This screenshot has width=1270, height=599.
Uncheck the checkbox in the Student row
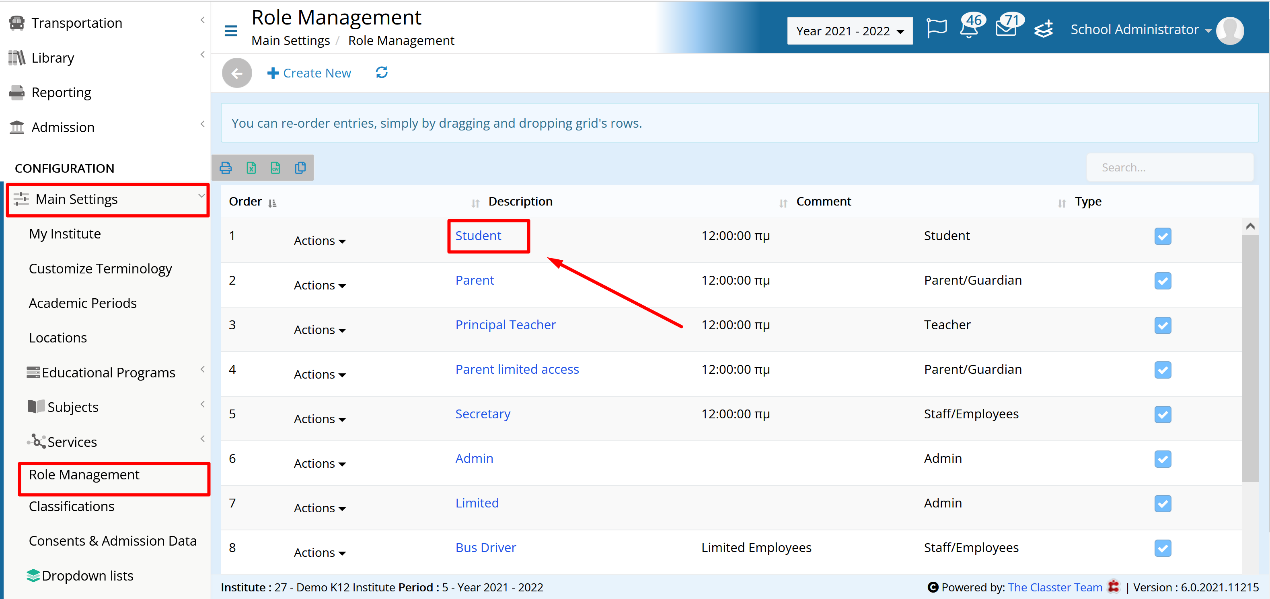(1163, 237)
